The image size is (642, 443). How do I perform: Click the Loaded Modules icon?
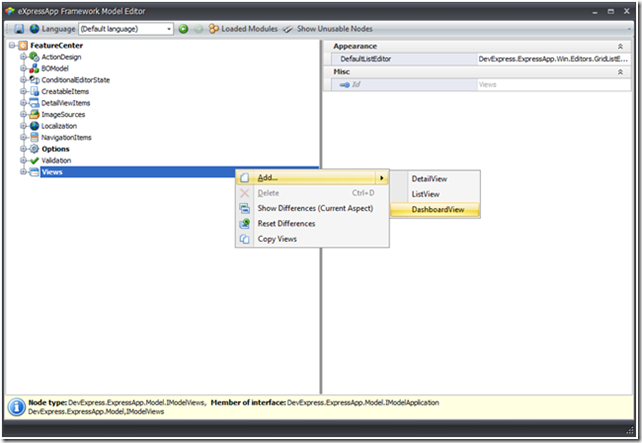(x=214, y=29)
